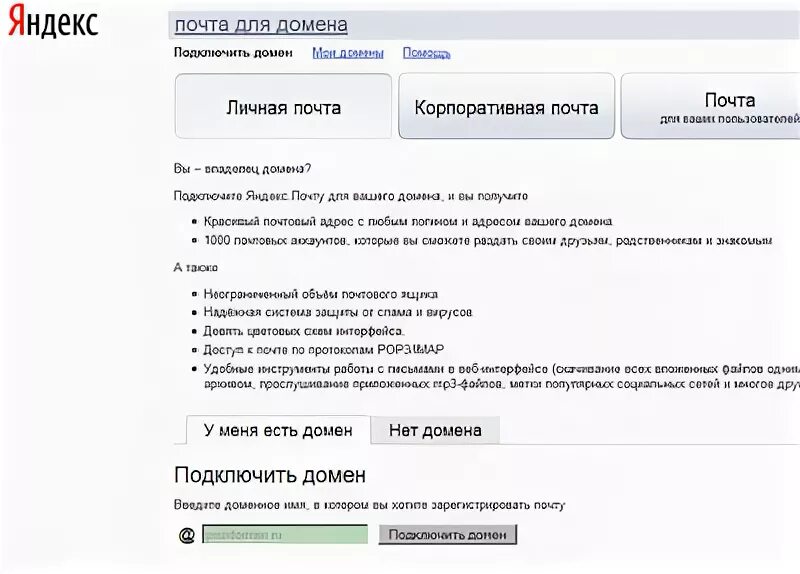Click the 'Десять цветовых схем интерфейса' bullet
The image size is (800, 574).
coord(304,331)
